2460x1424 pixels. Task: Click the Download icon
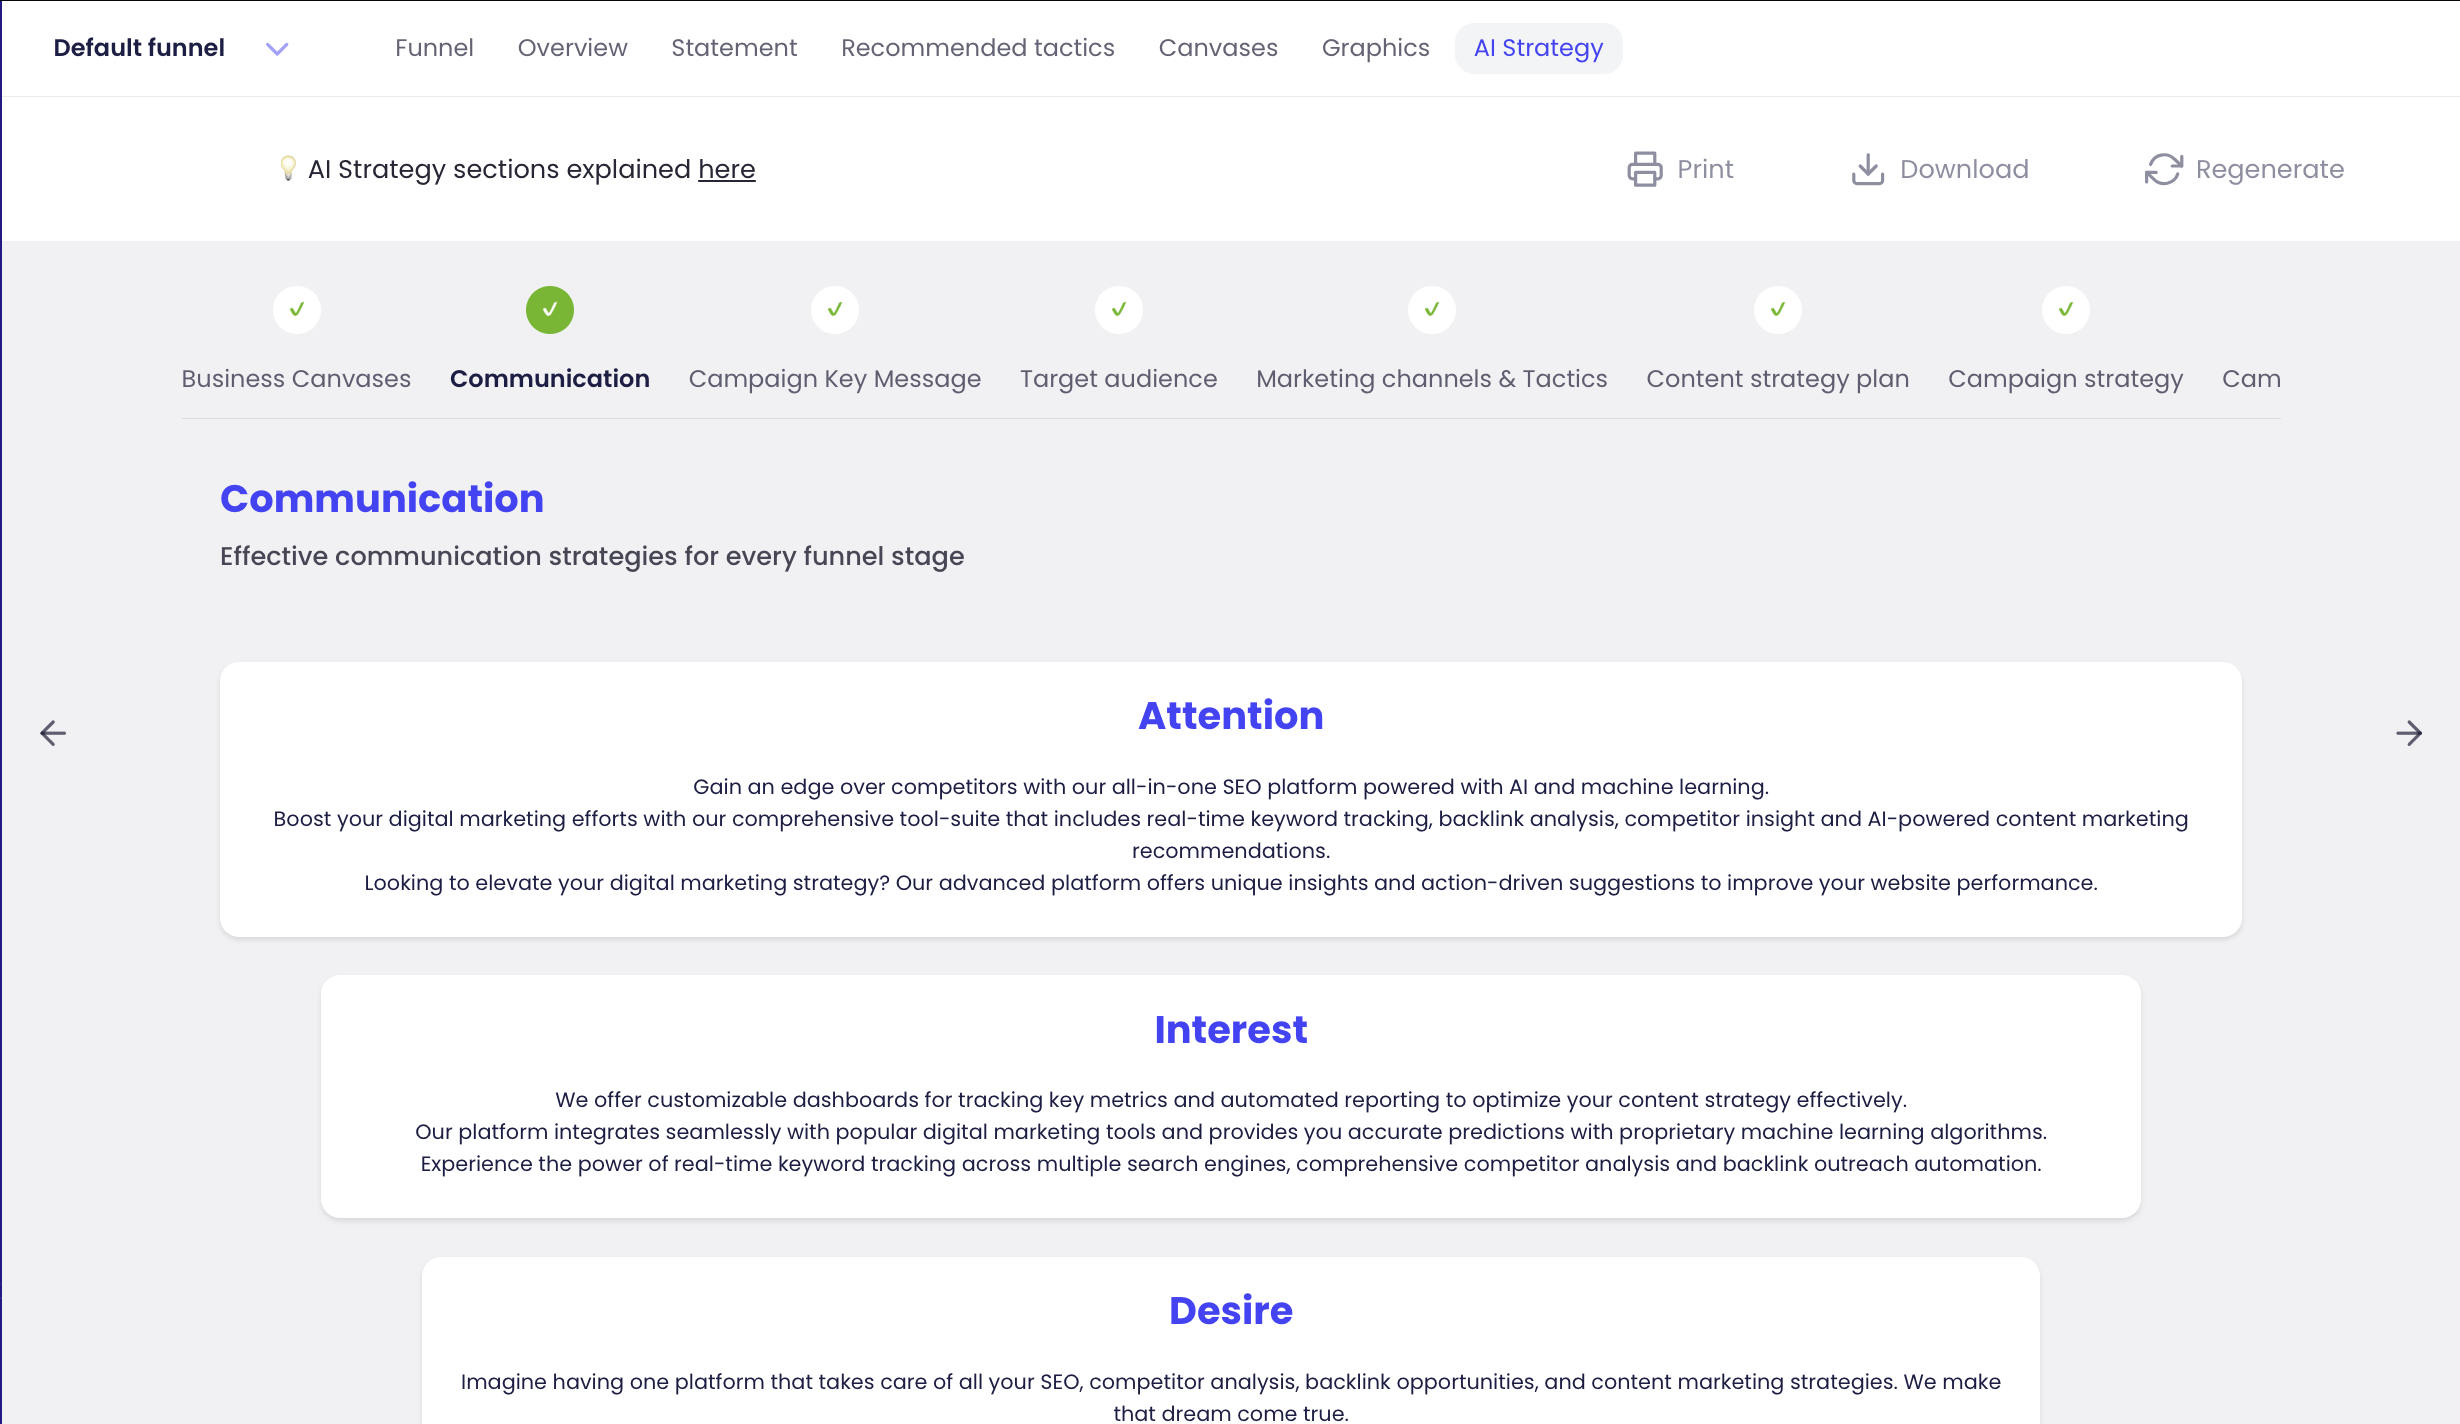pos(1868,168)
